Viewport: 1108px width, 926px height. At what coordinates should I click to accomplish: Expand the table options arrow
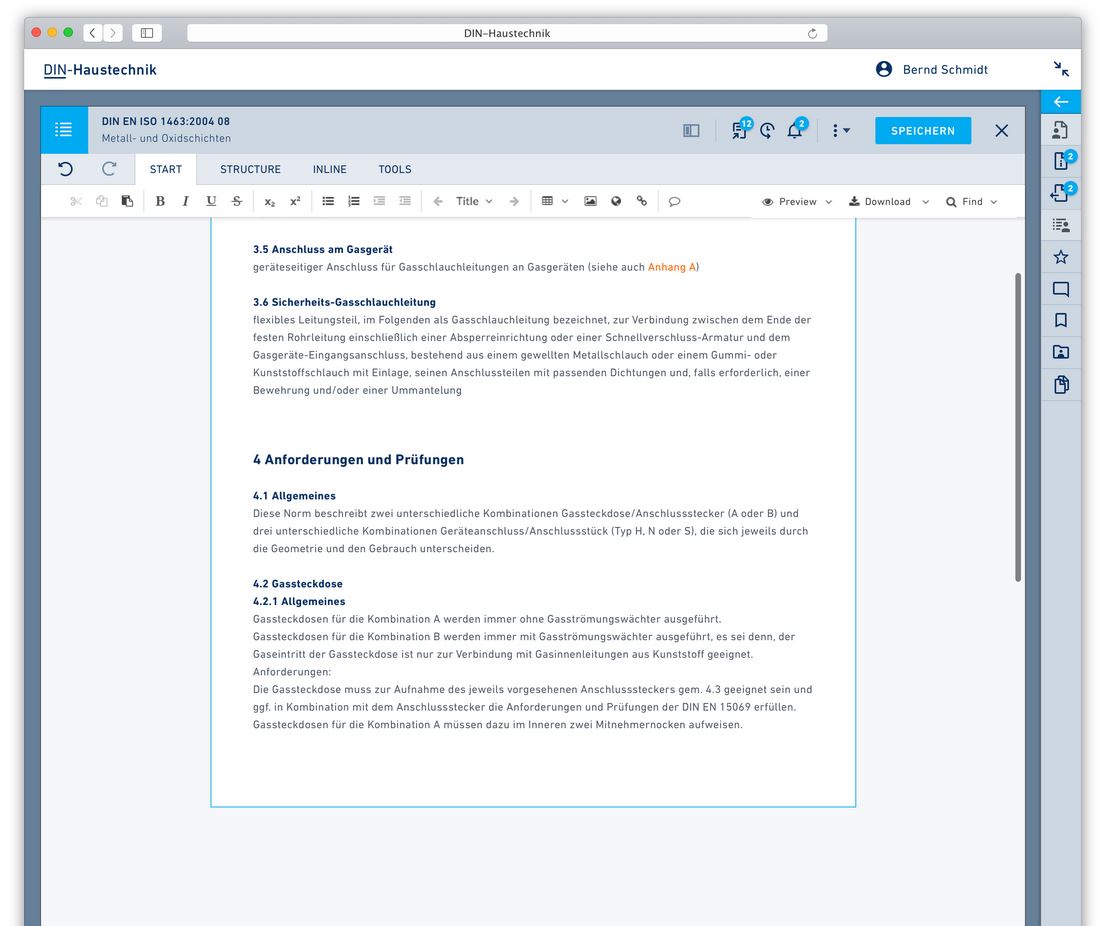tap(565, 201)
